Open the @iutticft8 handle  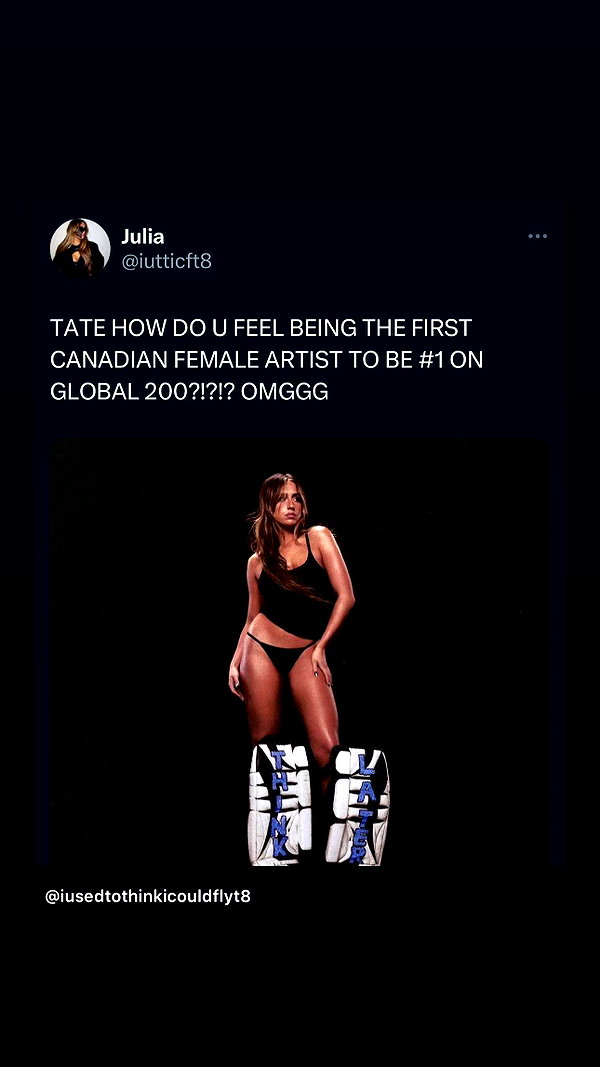pos(166,261)
